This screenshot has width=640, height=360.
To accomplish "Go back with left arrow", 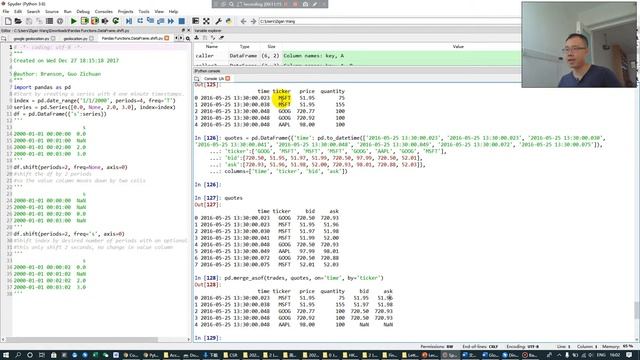I will 243,21.
